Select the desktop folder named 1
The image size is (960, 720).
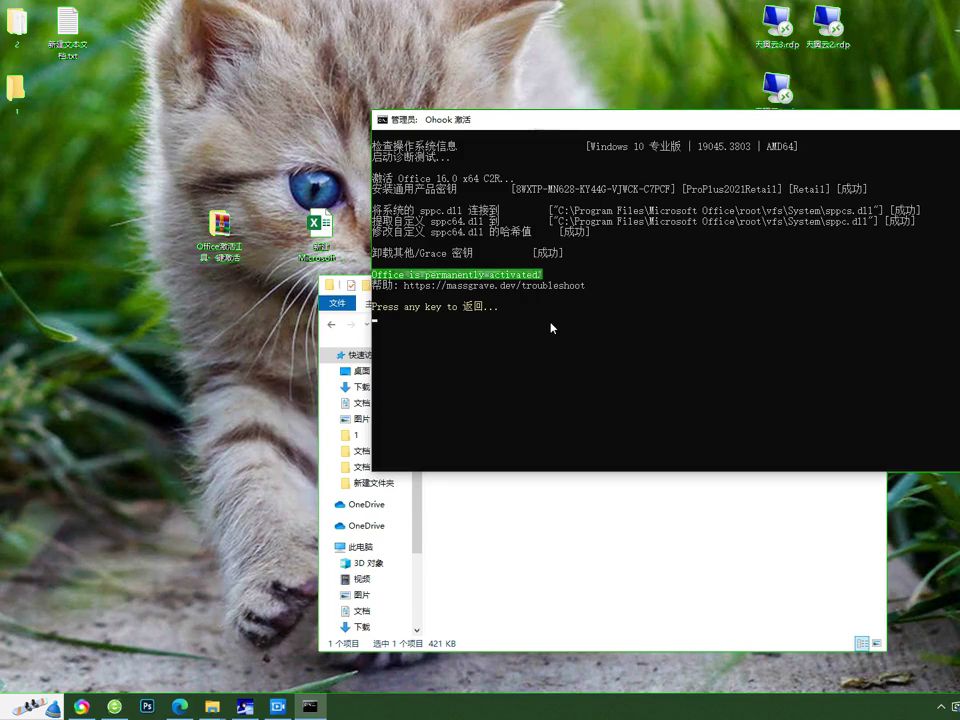tap(16, 94)
